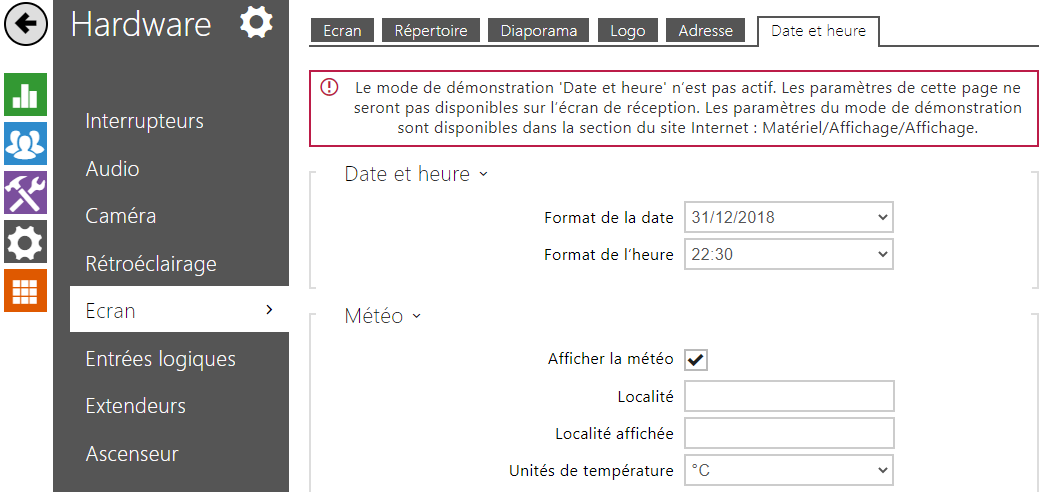Collapse the Météo section

[383, 316]
